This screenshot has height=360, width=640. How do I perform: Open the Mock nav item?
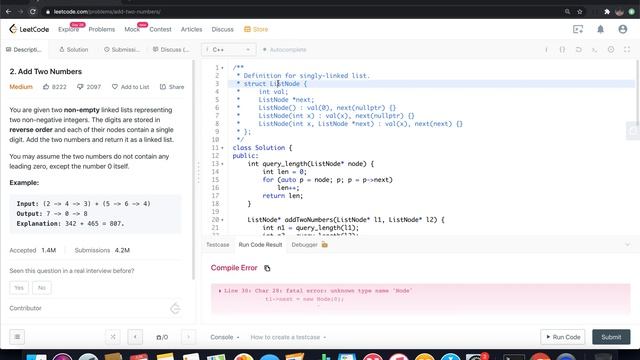pos(132,29)
